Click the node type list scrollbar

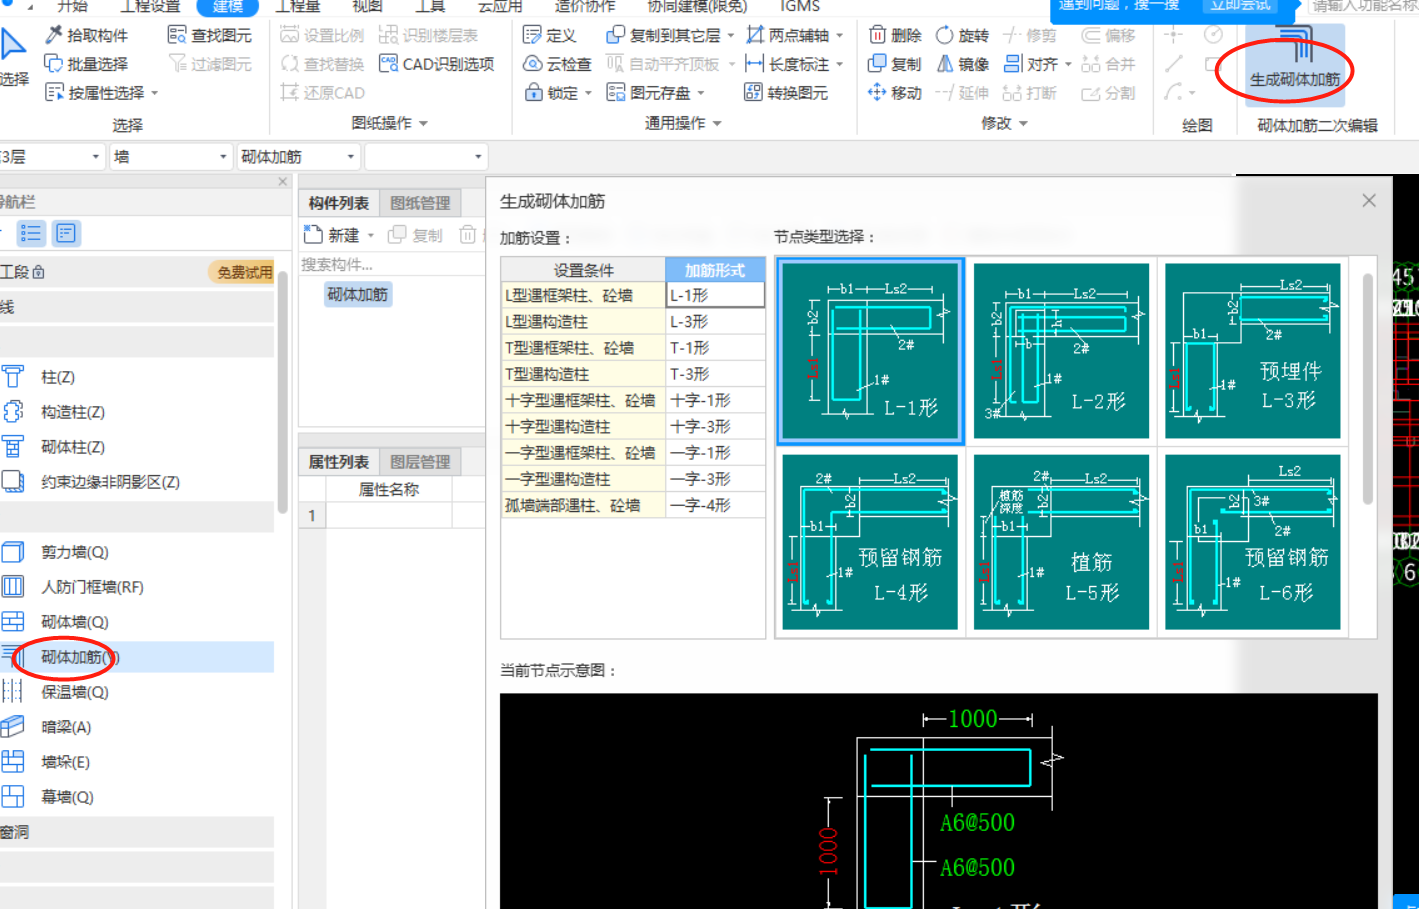pos(1367,390)
